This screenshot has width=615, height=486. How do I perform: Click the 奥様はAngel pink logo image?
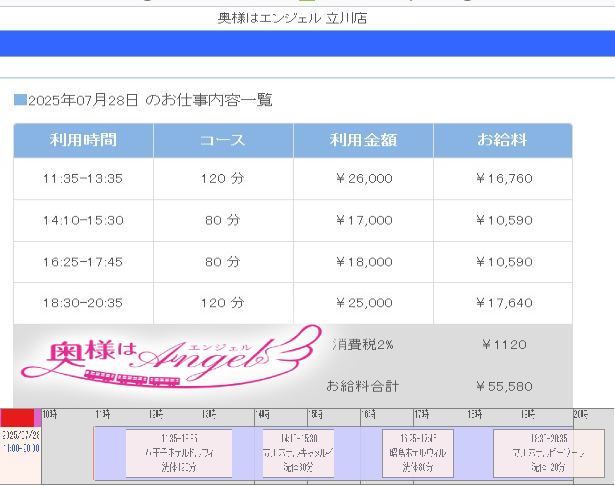169,358
